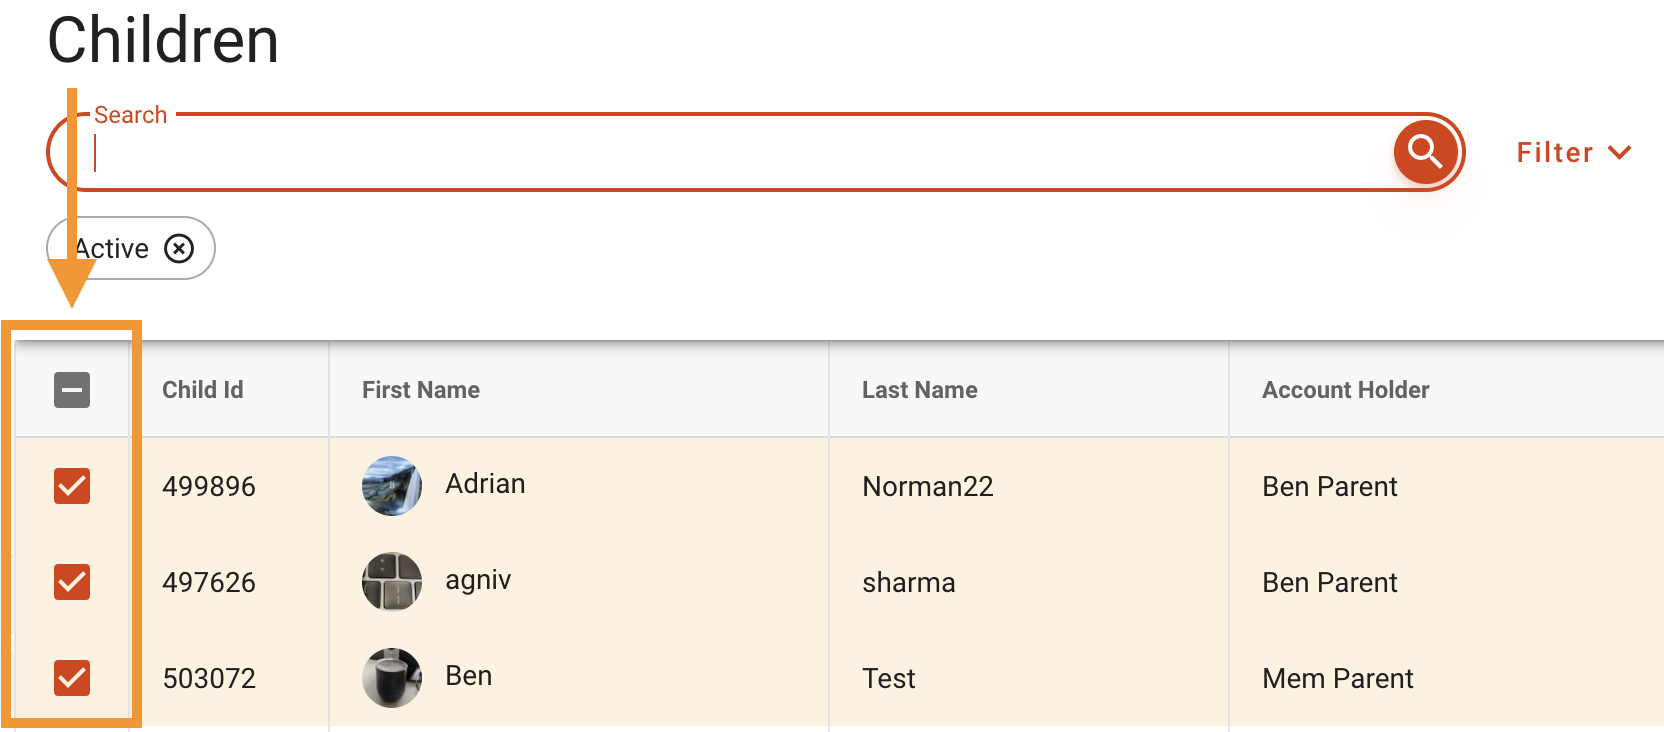
Task: Click the Filter chevron icon
Action: [x=1619, y=152]
